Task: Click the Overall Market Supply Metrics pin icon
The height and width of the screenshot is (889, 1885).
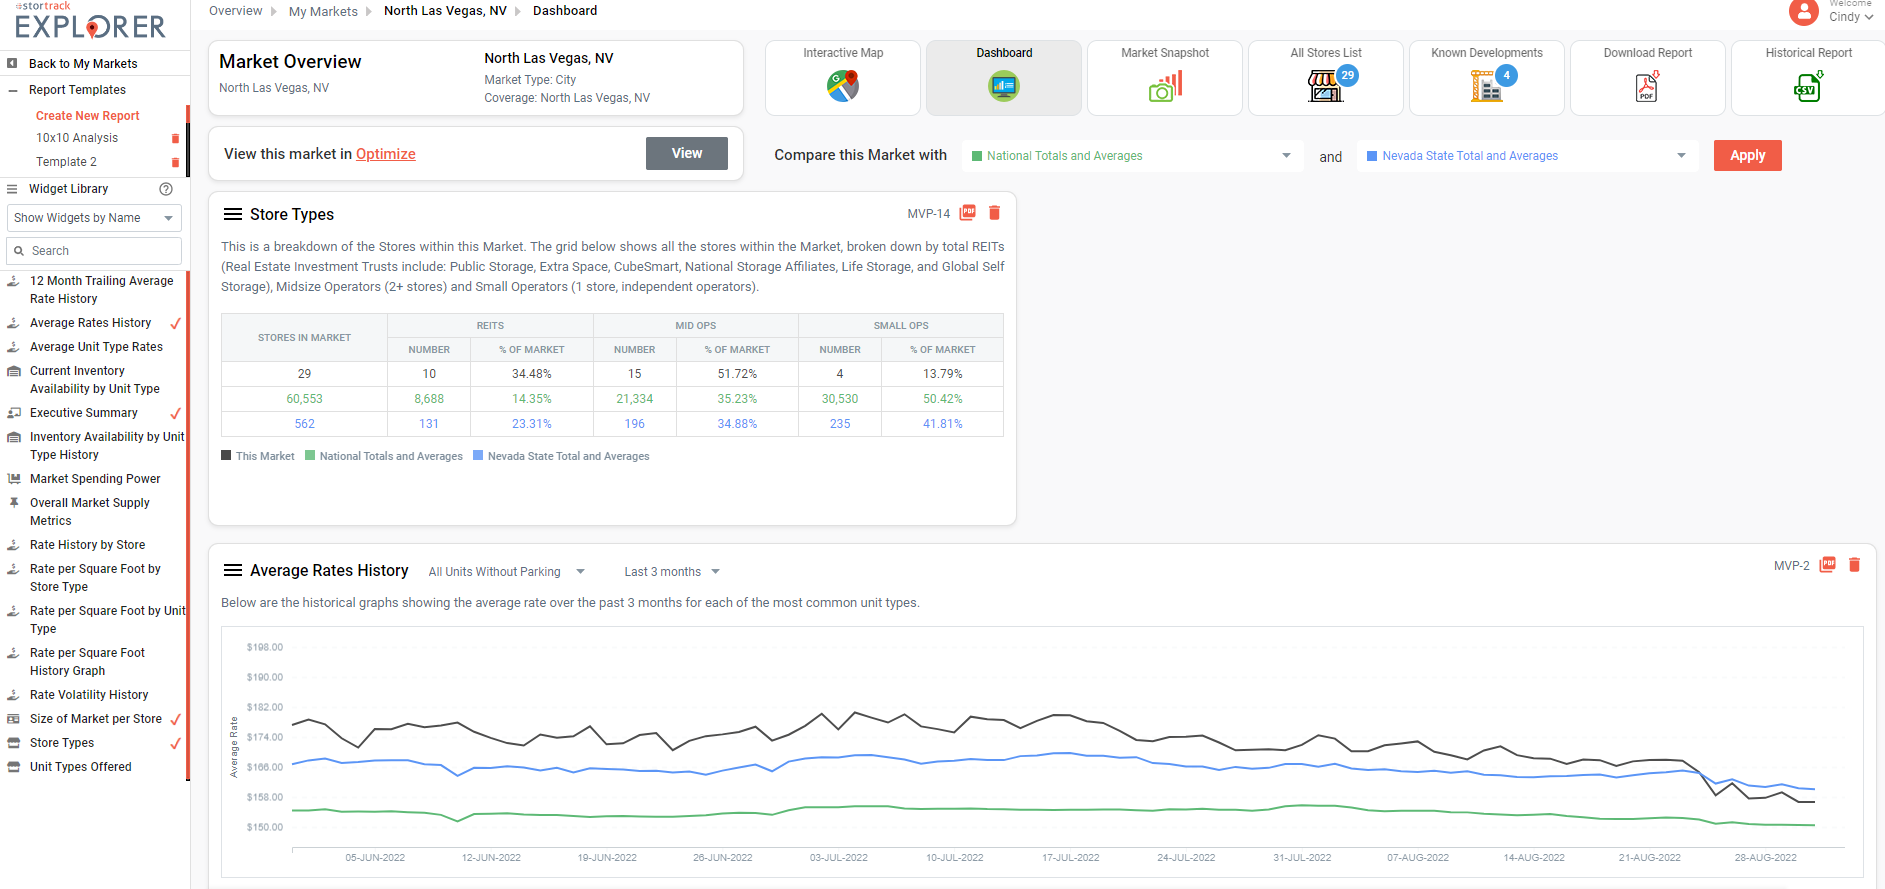Action: (14, 503)
